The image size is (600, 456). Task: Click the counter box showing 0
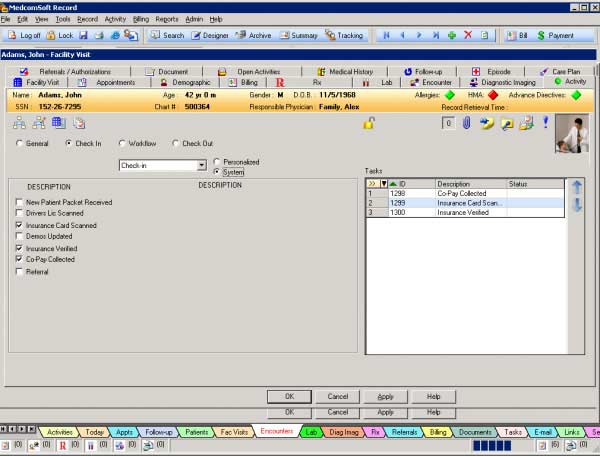coord(448,123)
